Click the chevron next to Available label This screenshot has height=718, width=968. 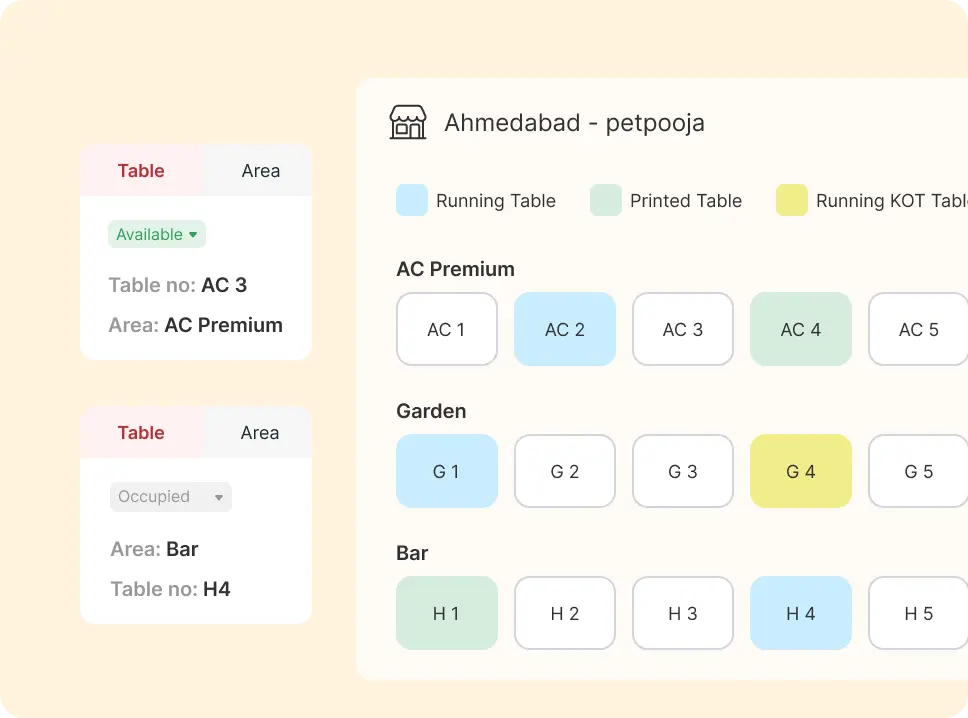192,234
